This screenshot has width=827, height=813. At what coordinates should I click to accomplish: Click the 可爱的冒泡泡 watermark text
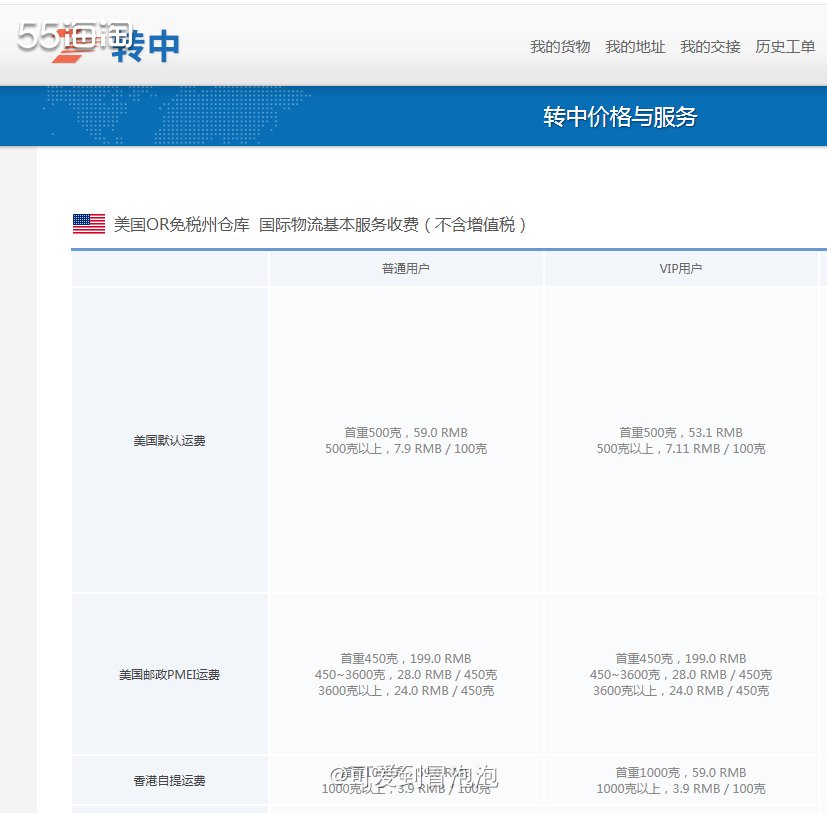coord(415,776)
